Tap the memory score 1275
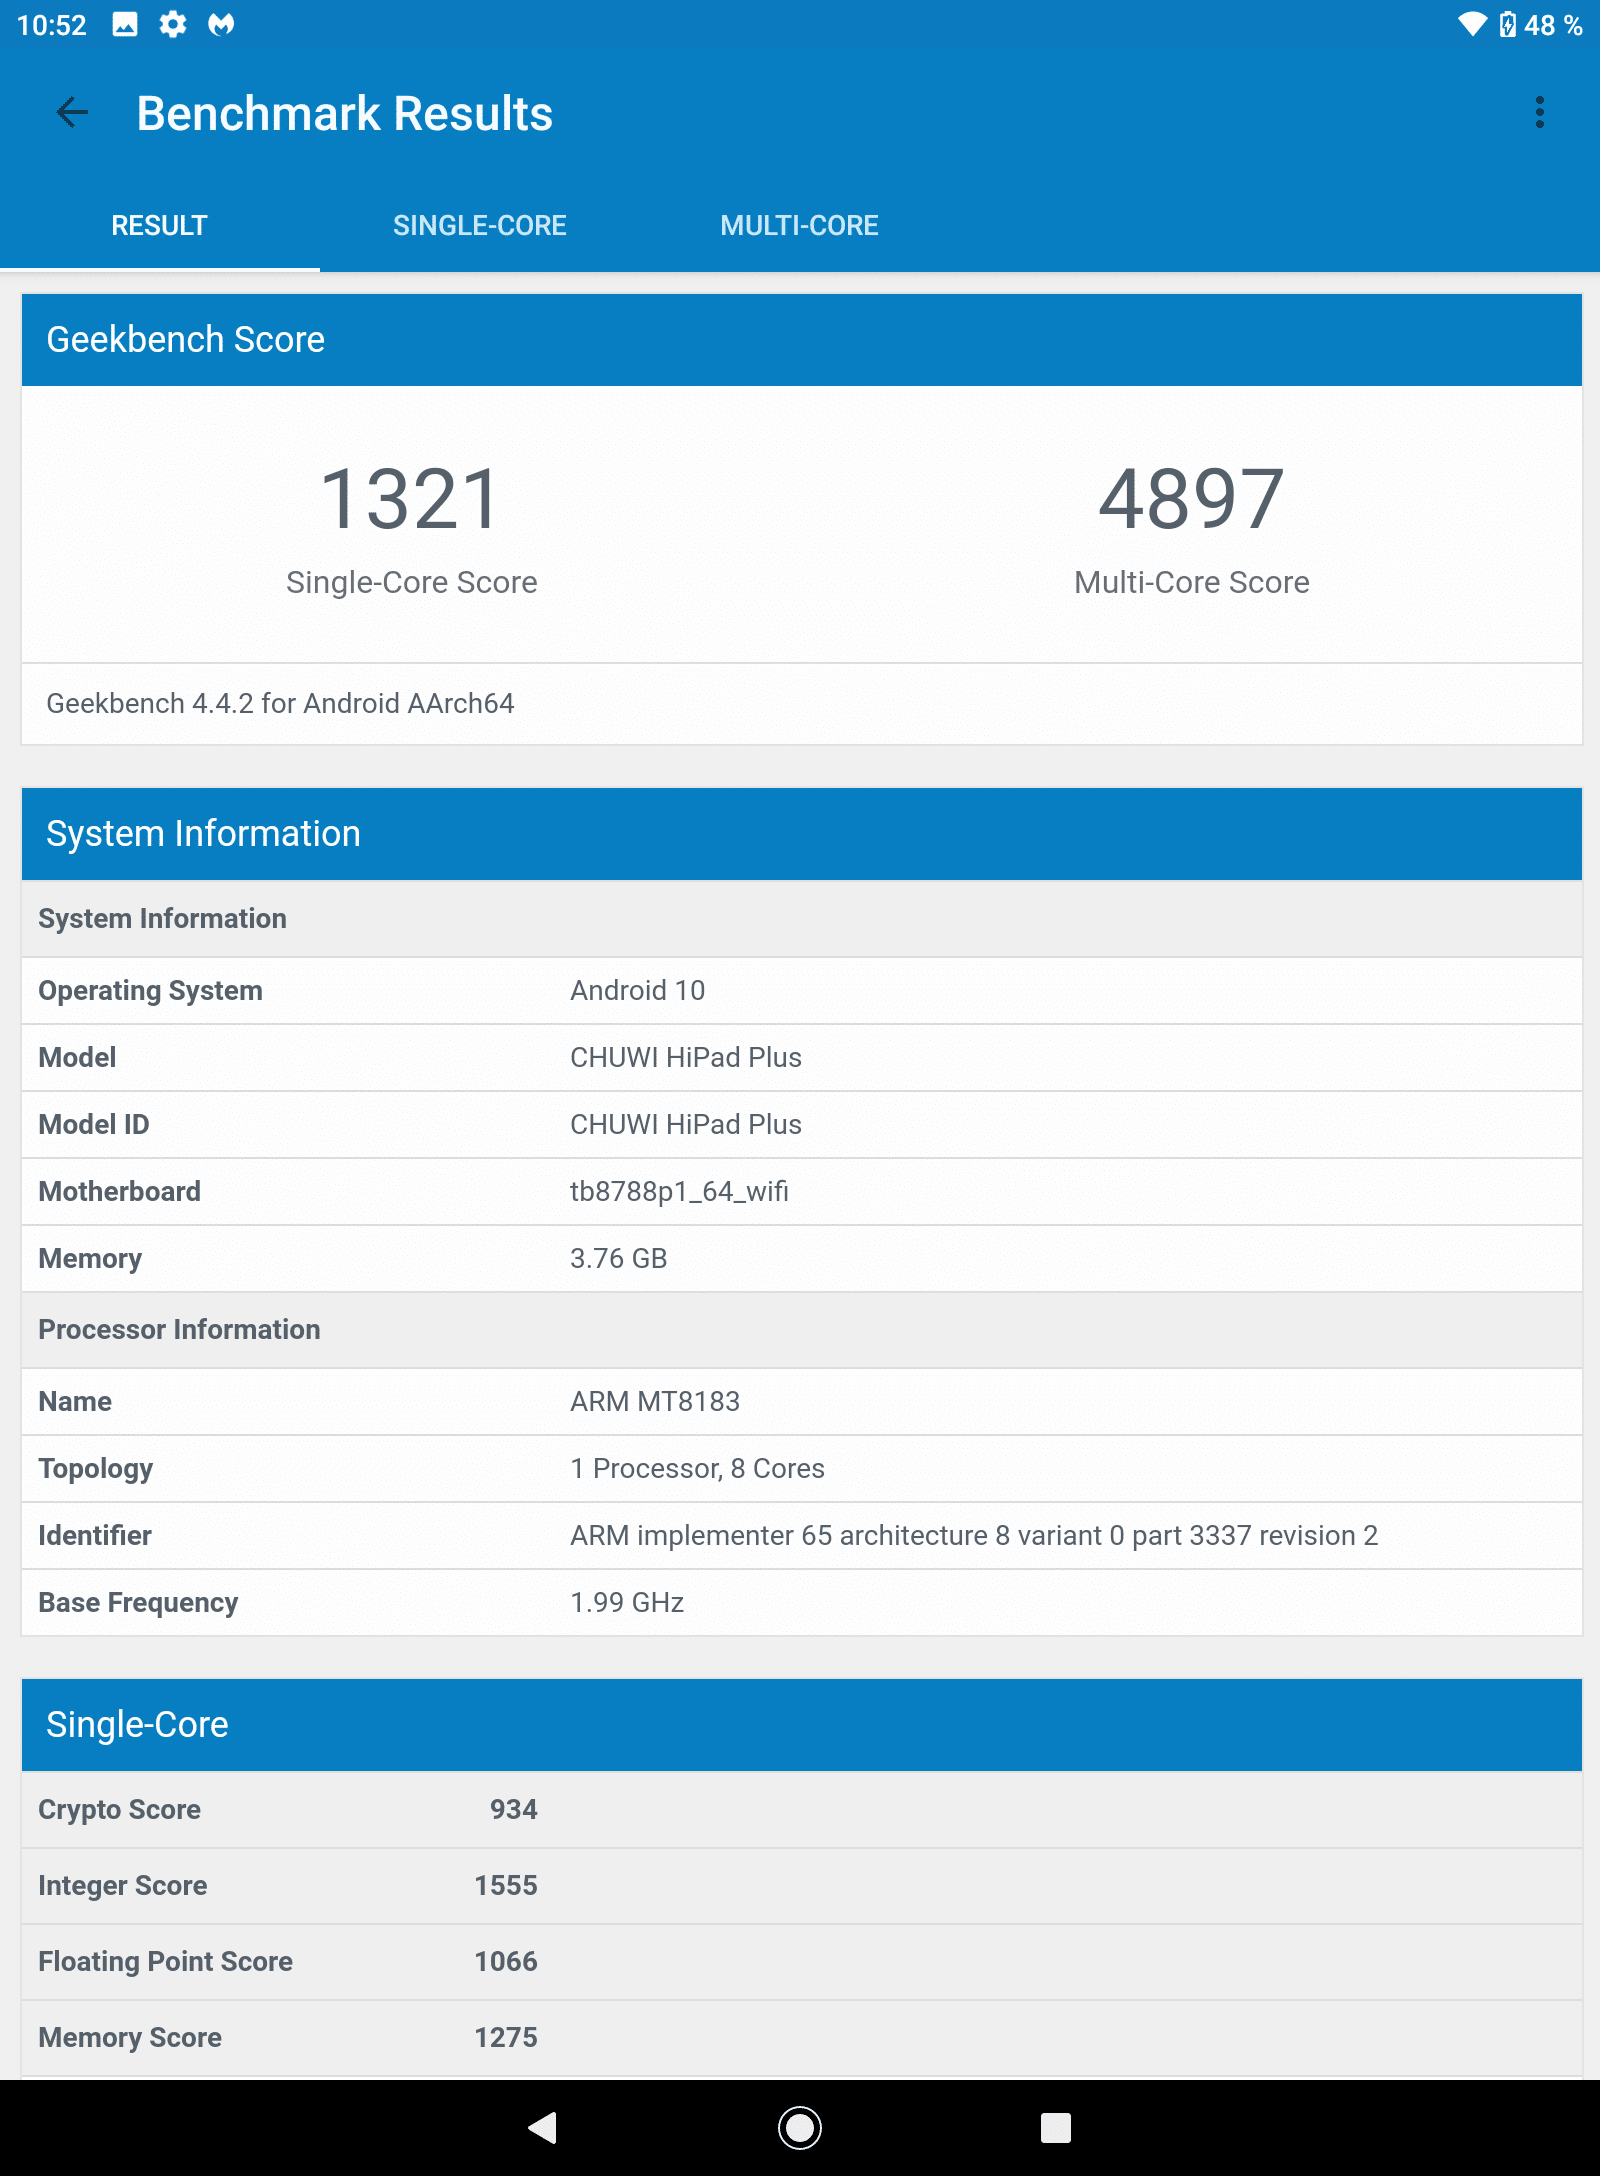 click(506, 2038)
